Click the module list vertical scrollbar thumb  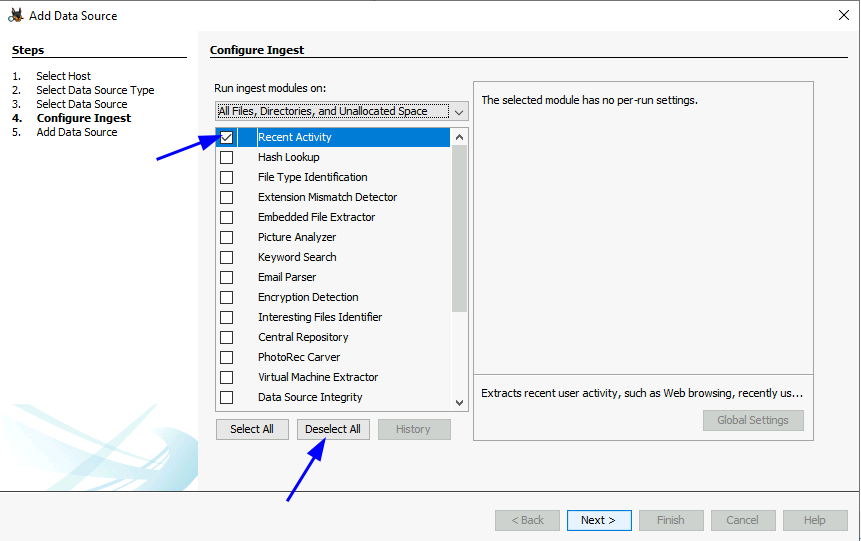[x=460, y=230]
